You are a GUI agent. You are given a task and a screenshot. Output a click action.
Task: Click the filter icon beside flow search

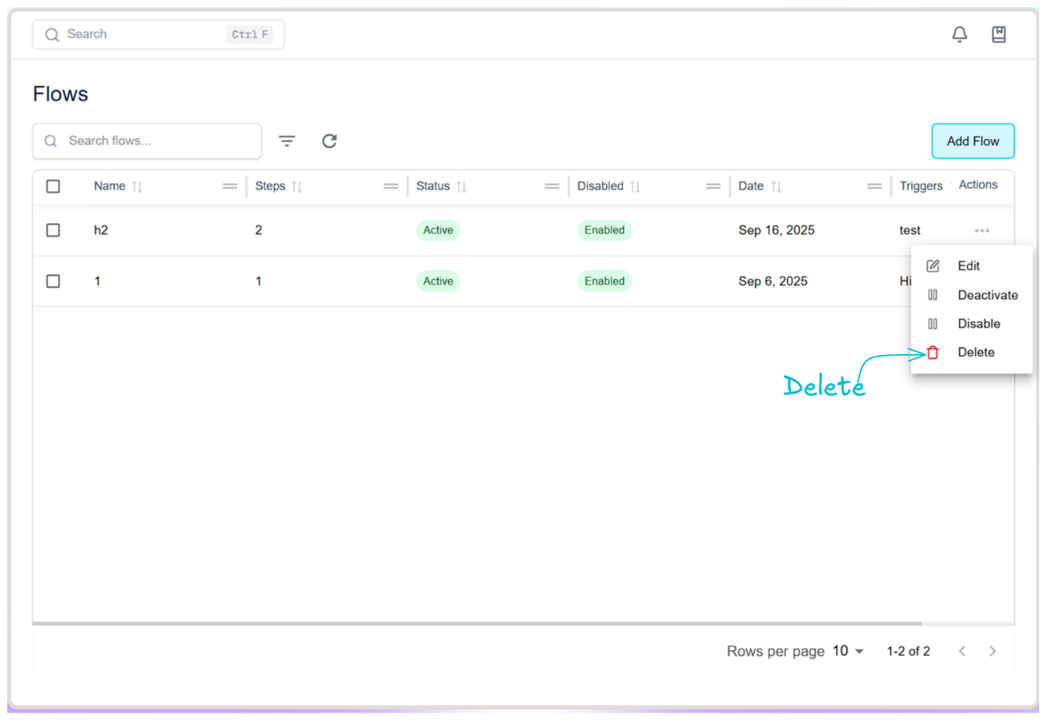point(287,141)
